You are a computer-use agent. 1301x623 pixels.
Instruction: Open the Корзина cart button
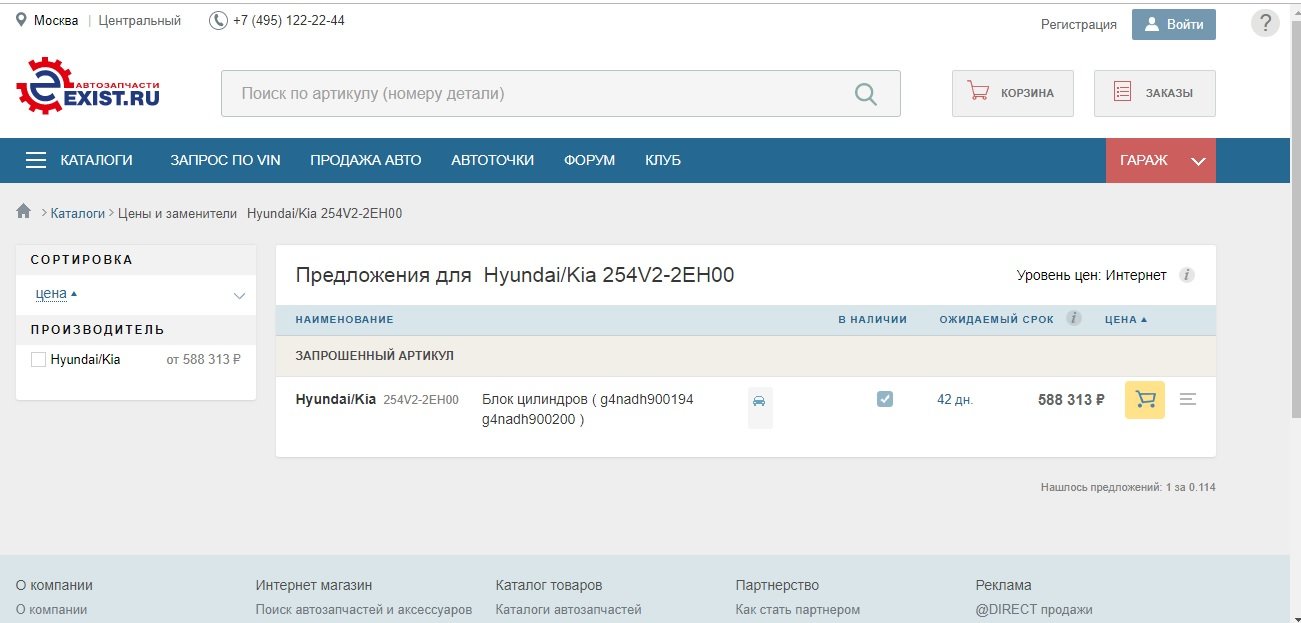click(1012, 93)
